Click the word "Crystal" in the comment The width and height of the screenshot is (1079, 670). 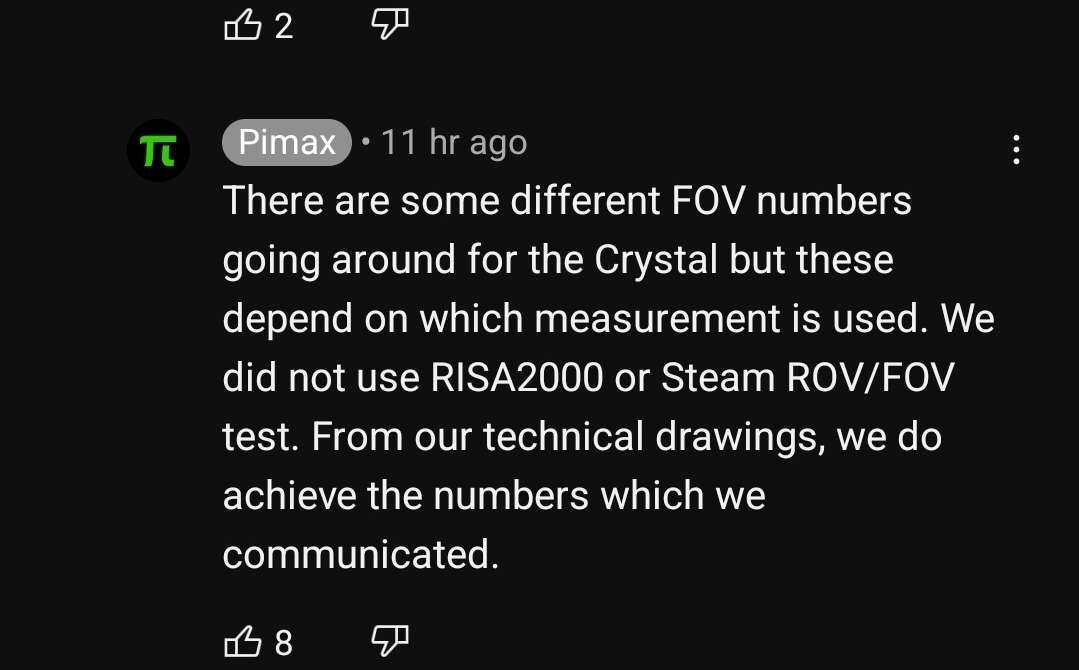pos(656,260)
